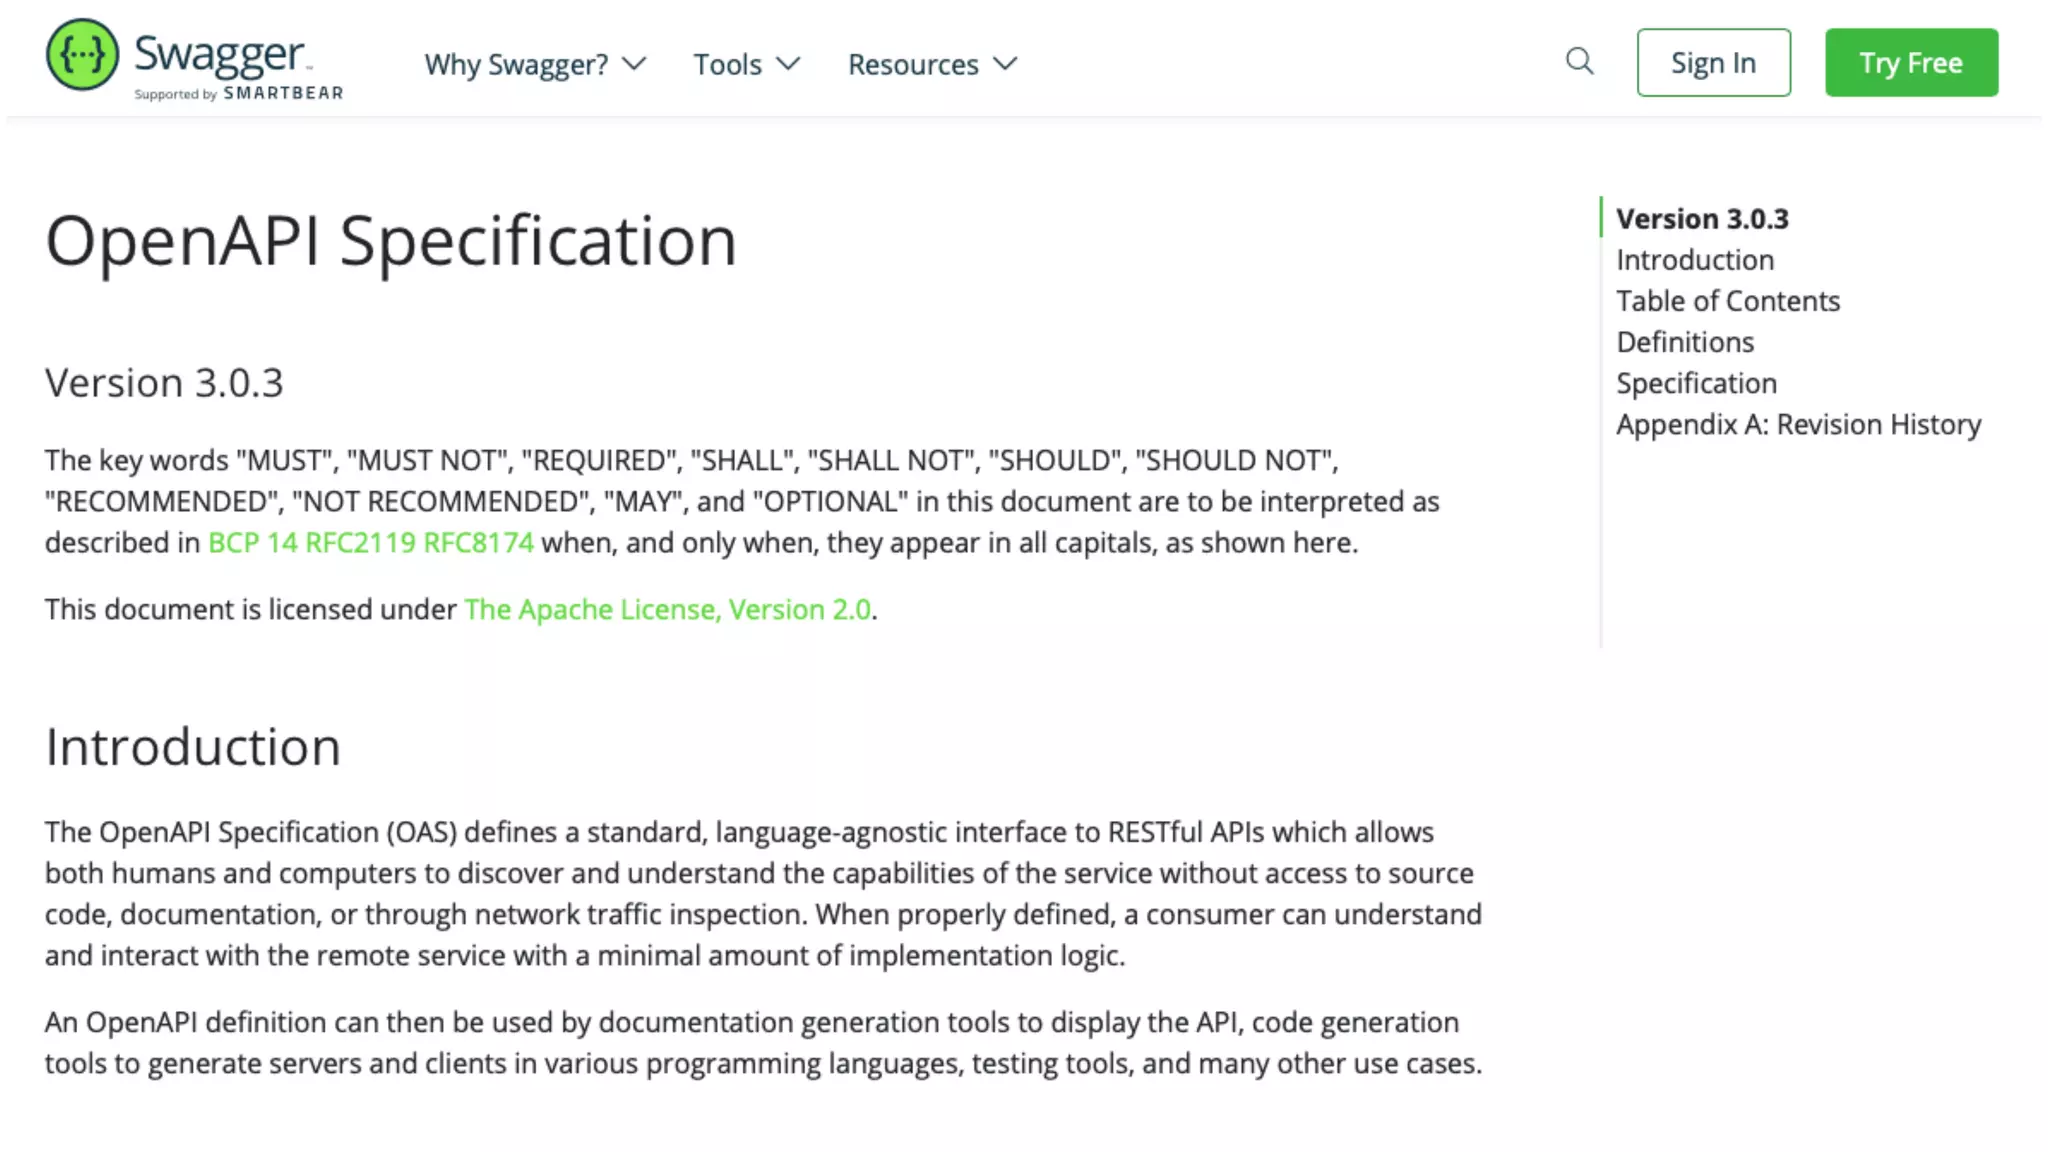Navigate to Definitions in the sidebar

[1685, 342]
